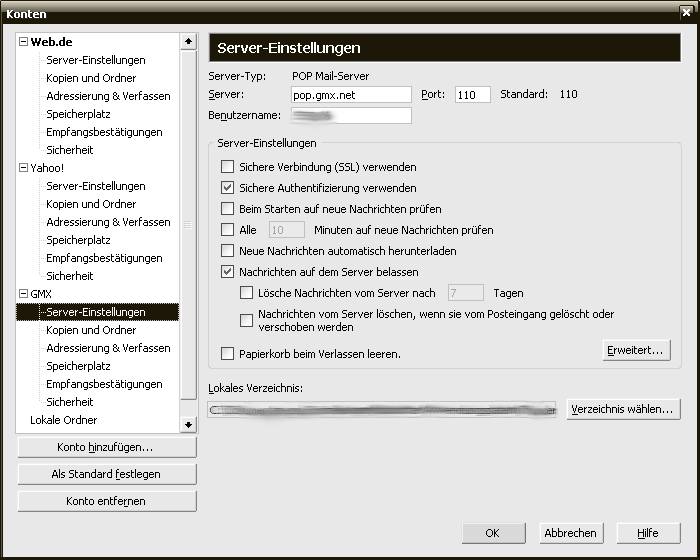This screenshot has width=700, height=560.
Task: Click Konto hinzufügen... button
Action: 107,447
